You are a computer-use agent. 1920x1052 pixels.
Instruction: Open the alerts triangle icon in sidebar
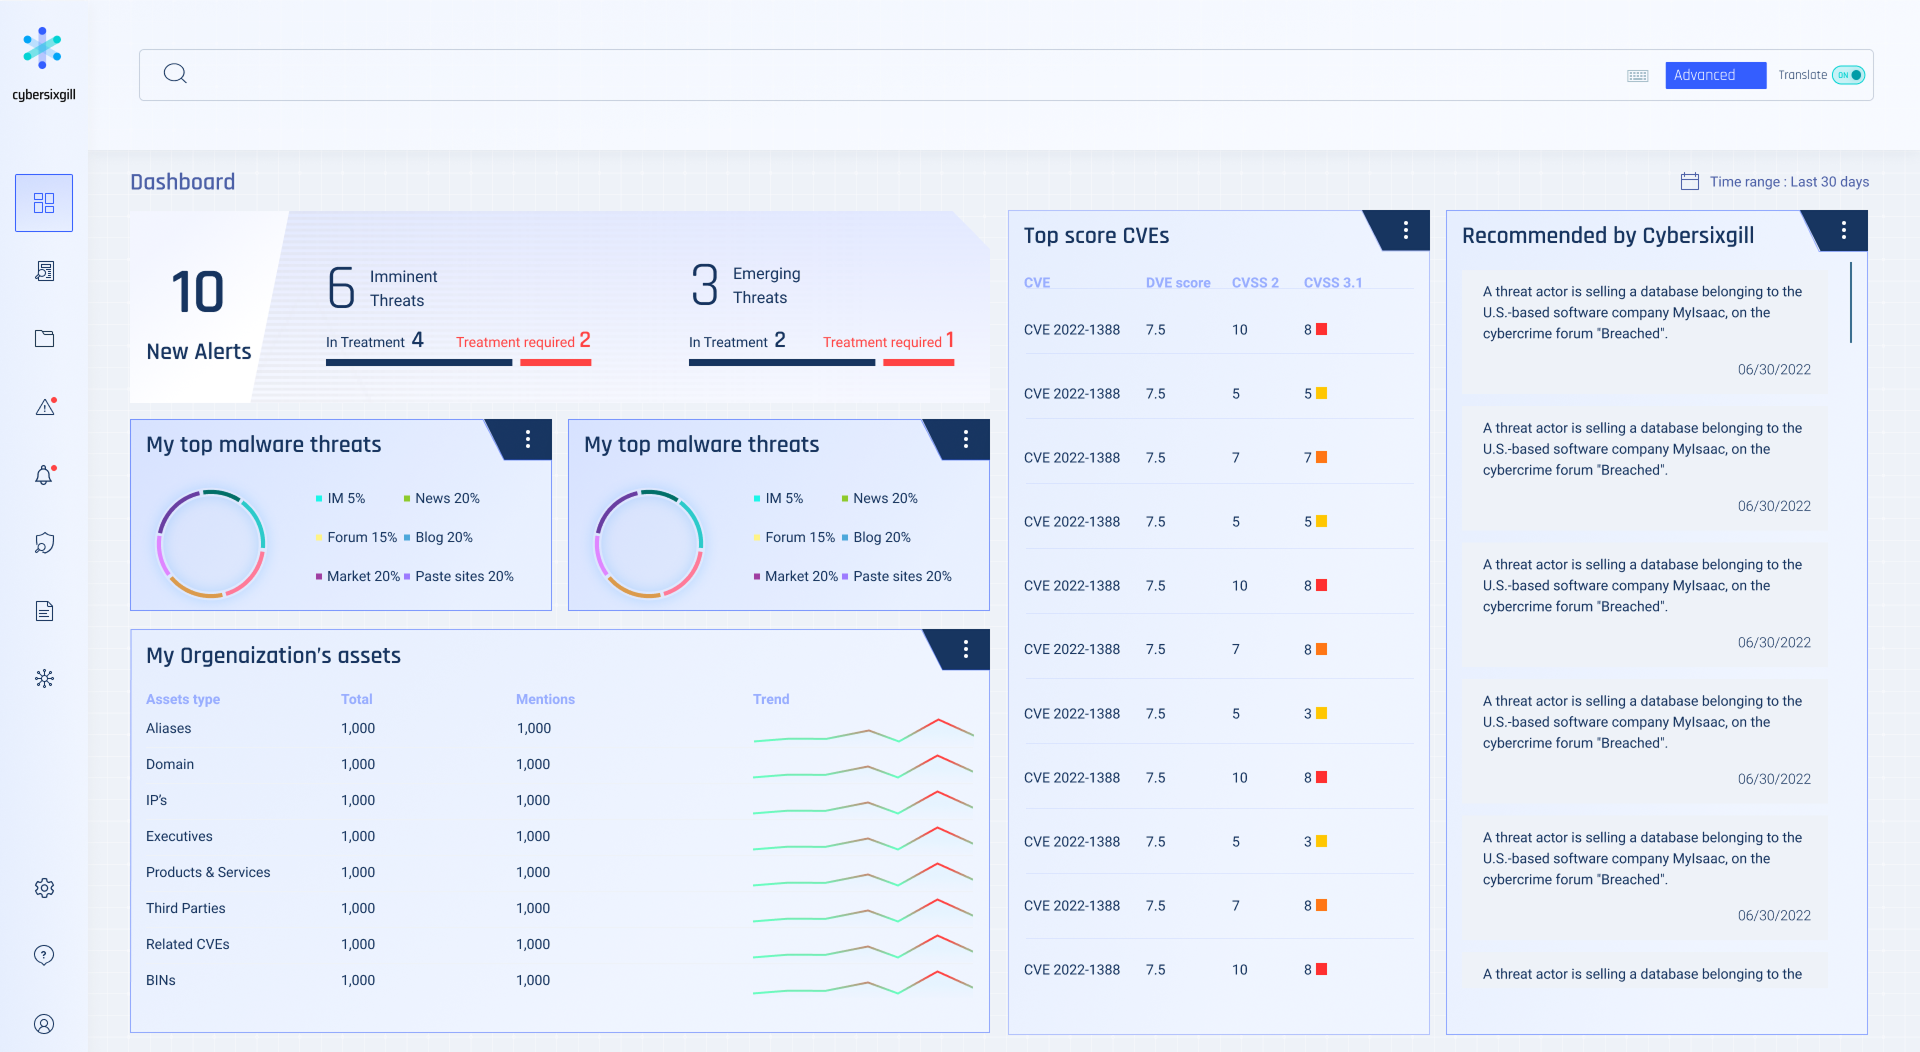coord(45,407)
